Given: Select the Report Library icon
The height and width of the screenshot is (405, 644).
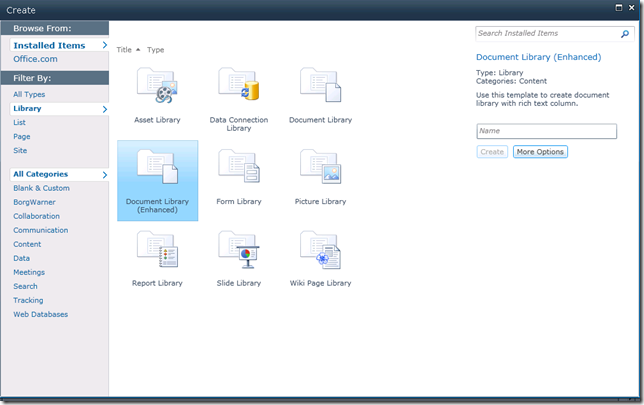Looking at the screenshot, I should pyautogui.click(x=157, y=250).
